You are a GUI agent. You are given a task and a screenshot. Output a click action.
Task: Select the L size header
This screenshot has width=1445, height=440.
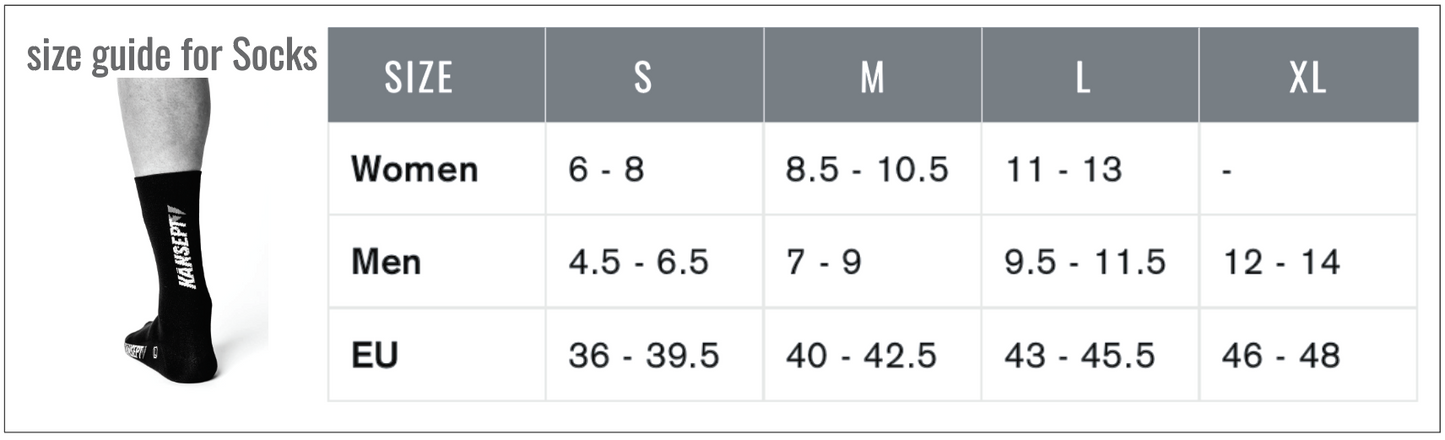click(x=1081, y=77)
